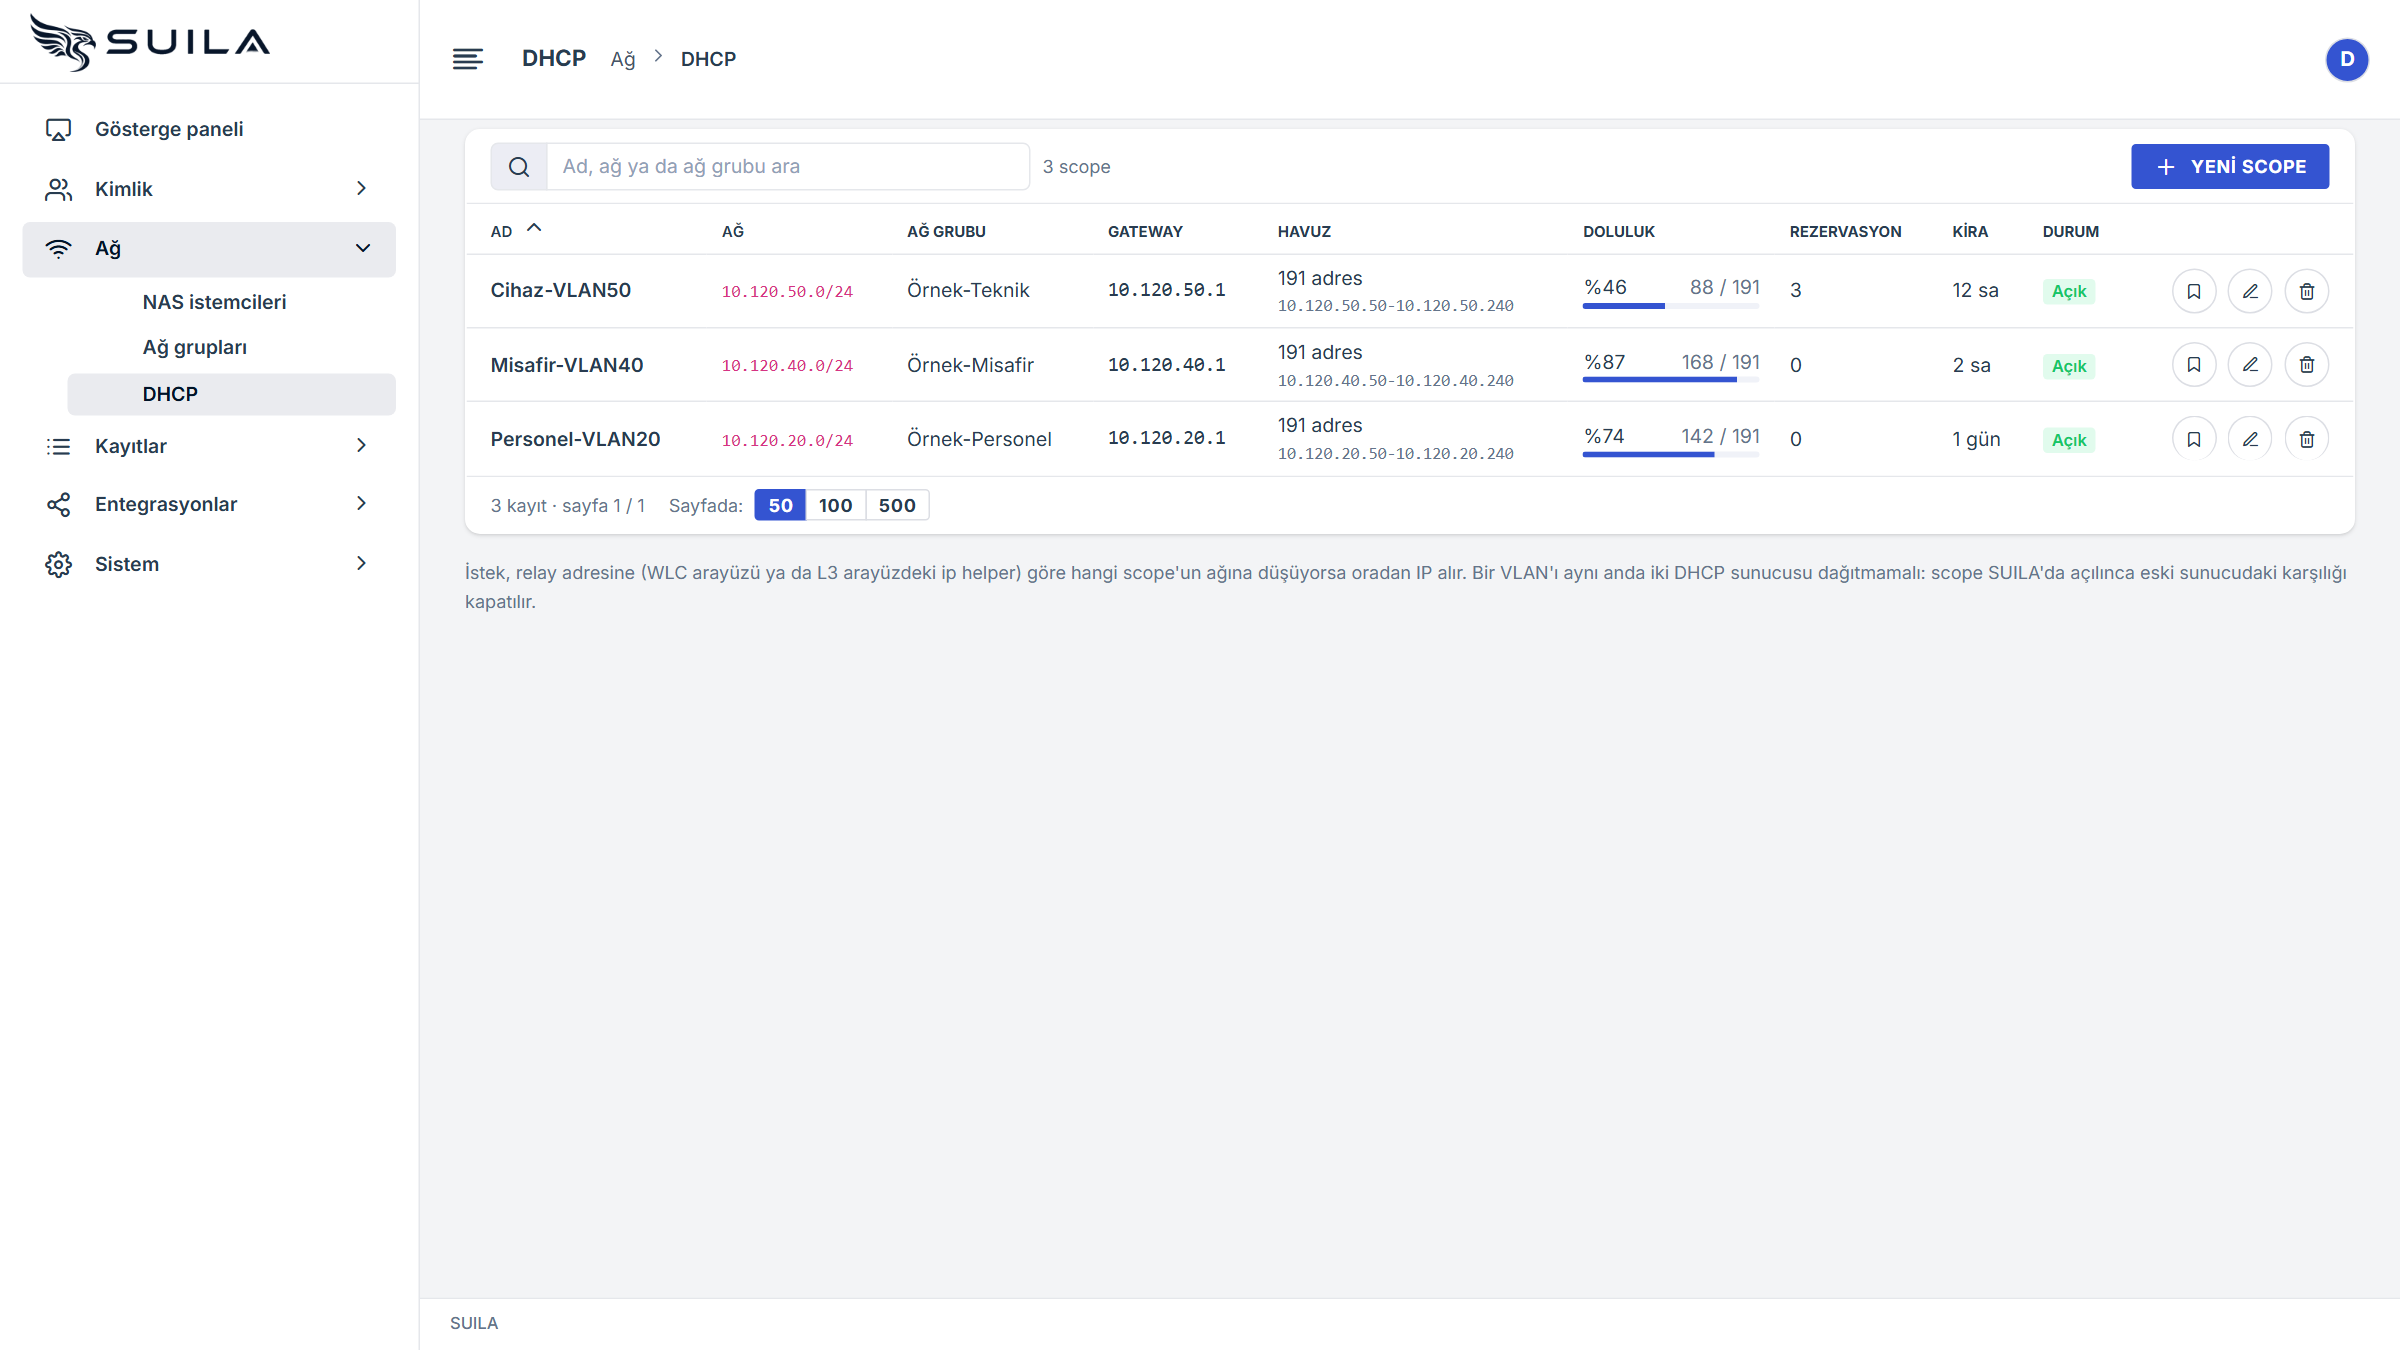Collapse the Ağ menu chevron
This screenshot has height=1350, width=2400.
(x=362, y=248)
